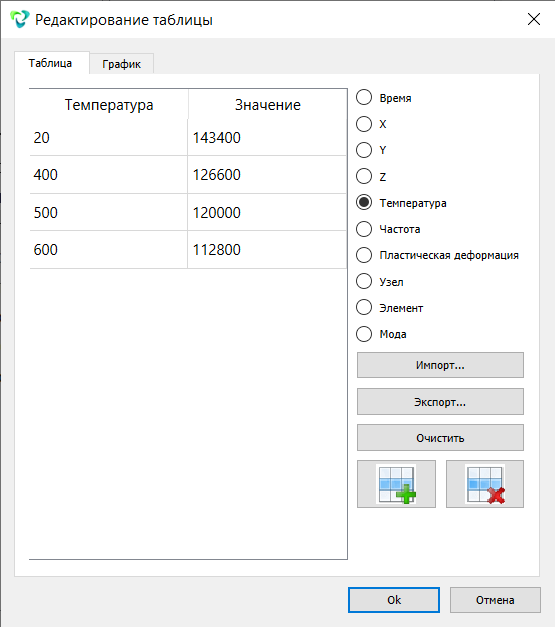Choose the Элемент radio option
The width and height of the screenshot is (555, 627).
[364, 308]
